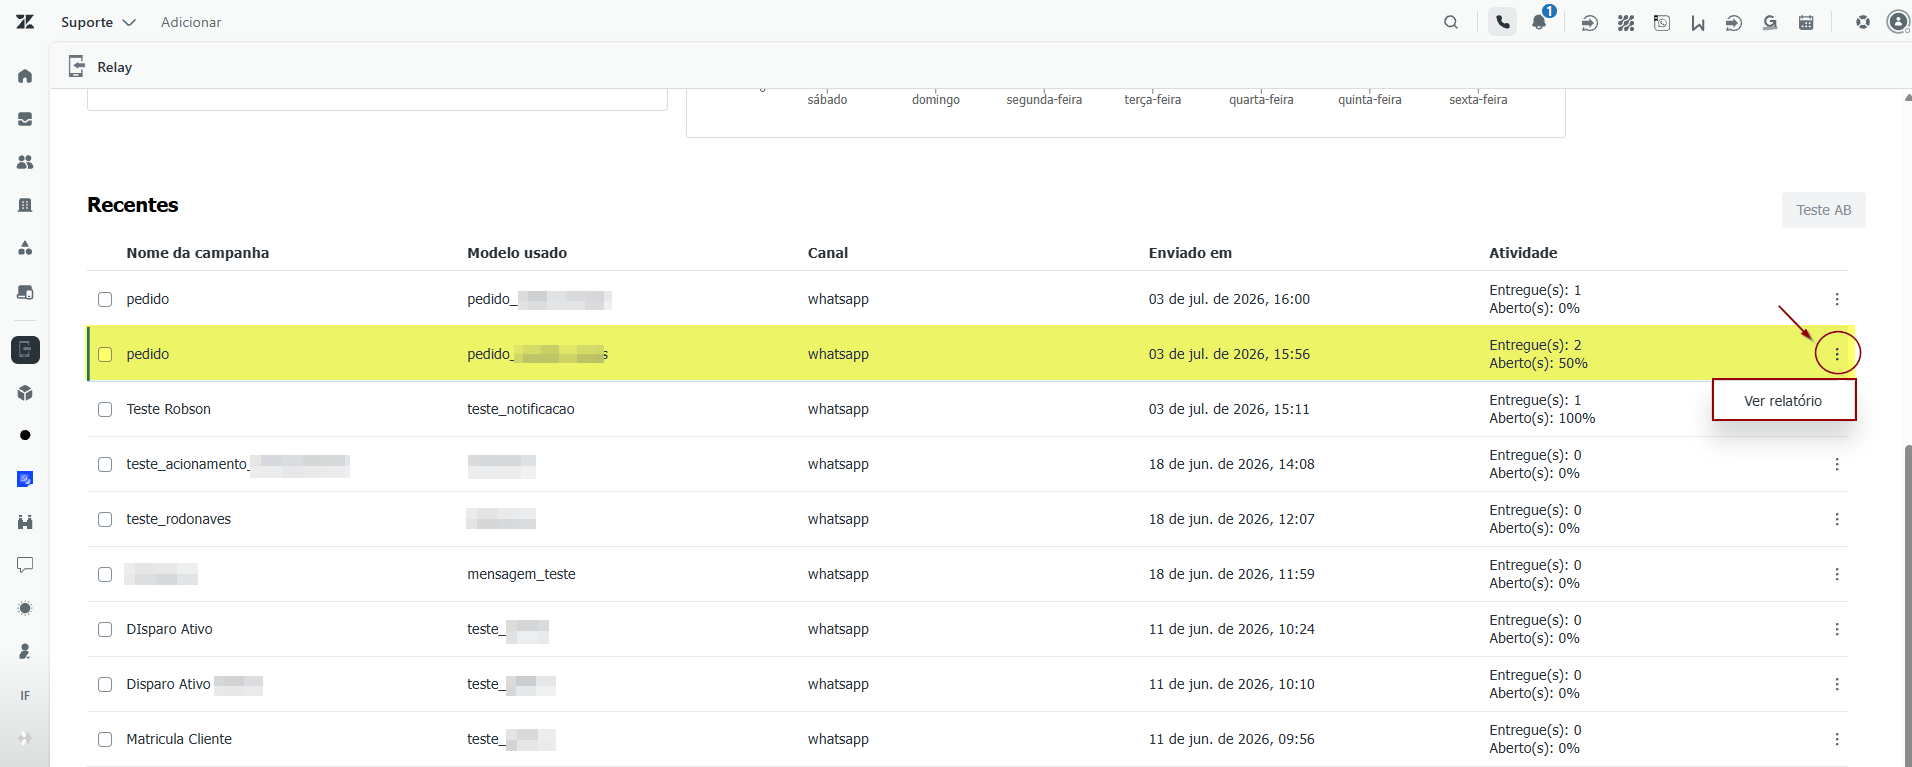Open options menu for teste_acionamento row

pyautogui.click(x=1837, y=464)
